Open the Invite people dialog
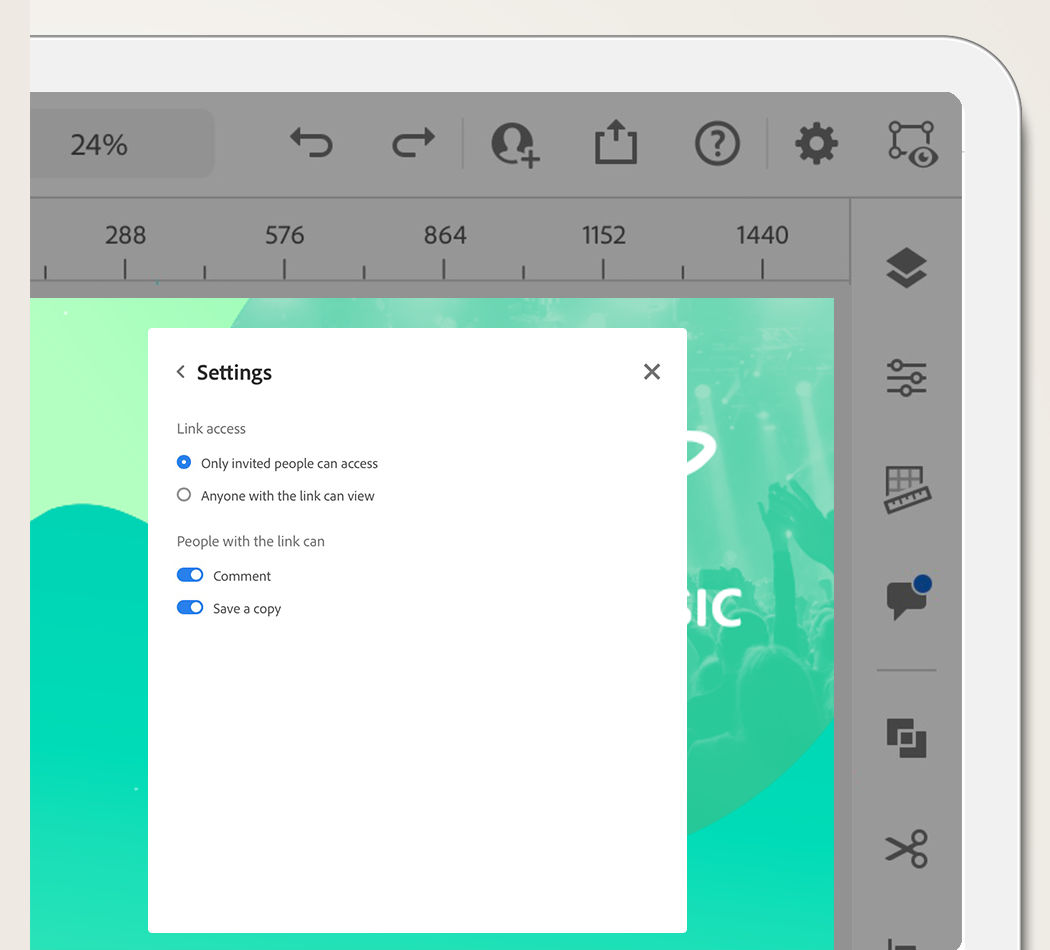Image resolution: width=1050 pixels, height=950 pixels. point(514,143)
